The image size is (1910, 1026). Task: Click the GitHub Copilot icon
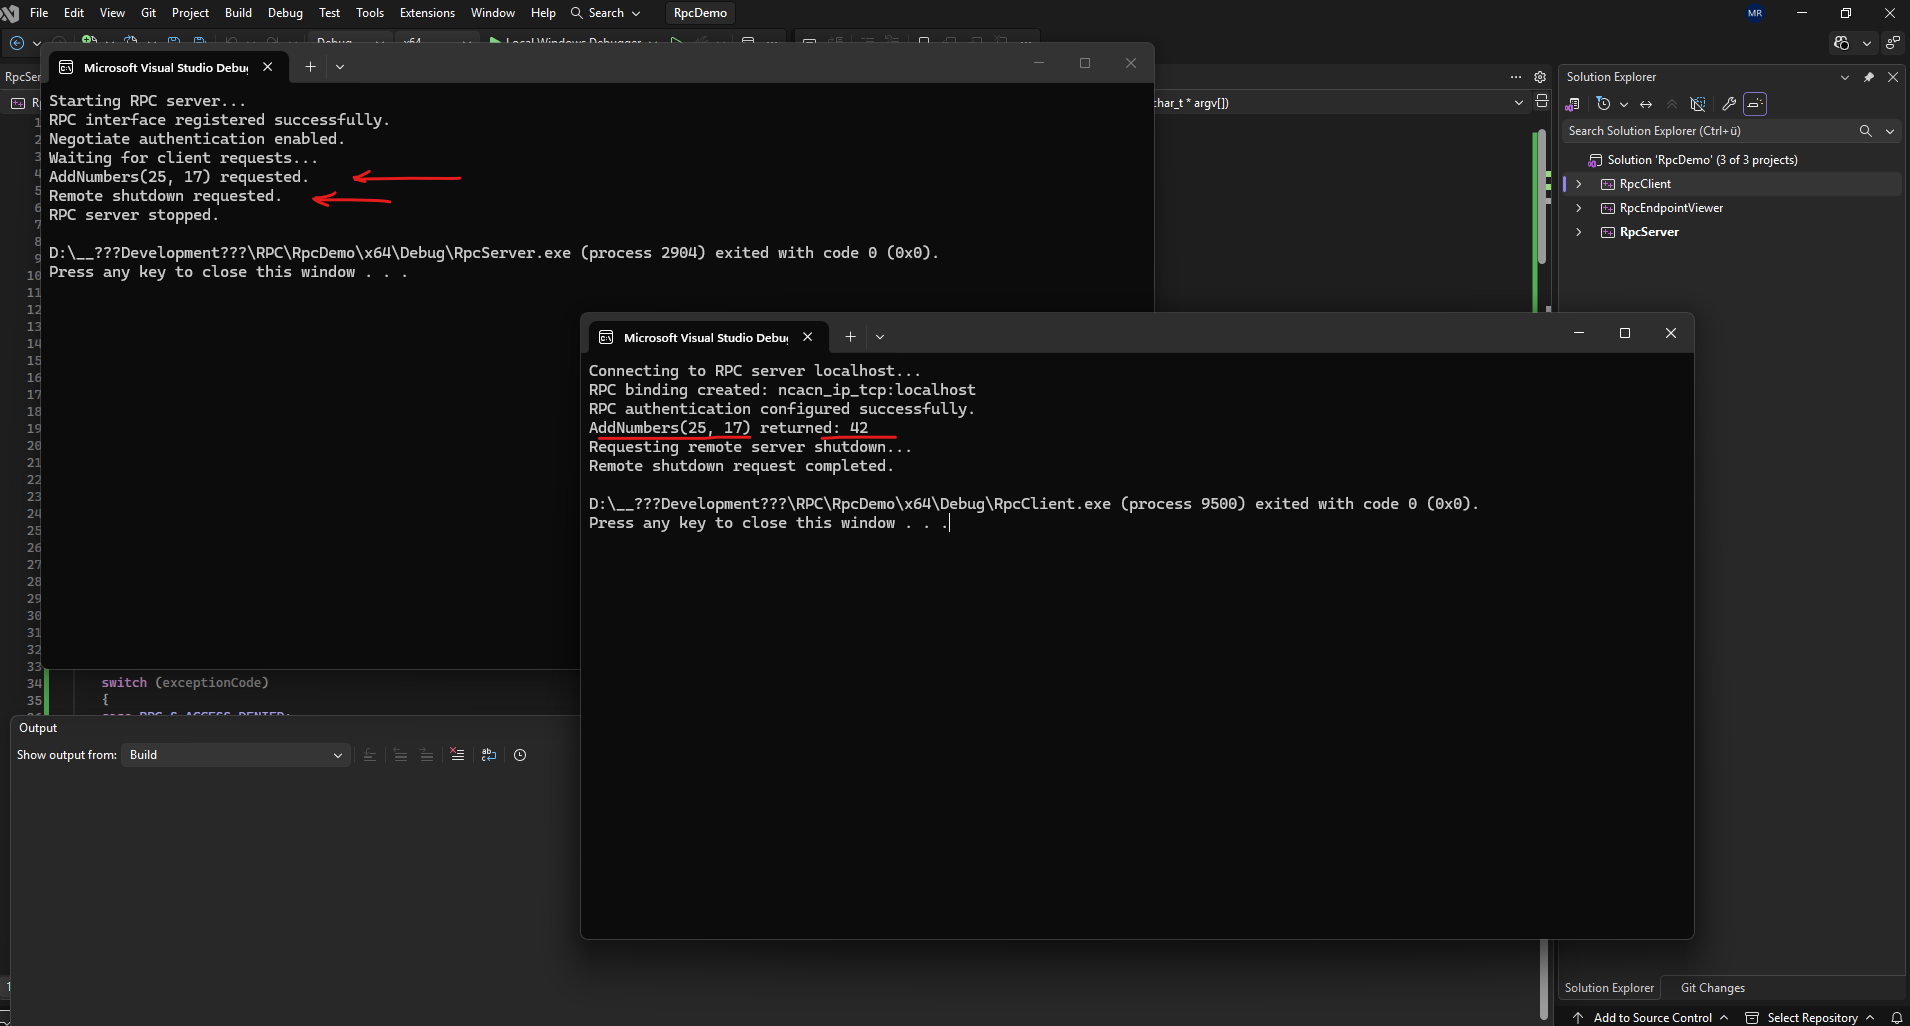[x=1842, y=43]
